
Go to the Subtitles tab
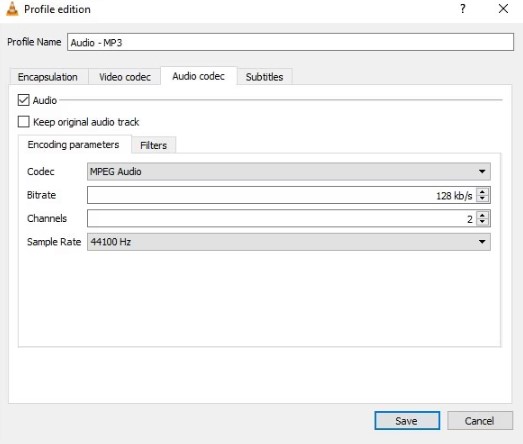pos(265,77)
